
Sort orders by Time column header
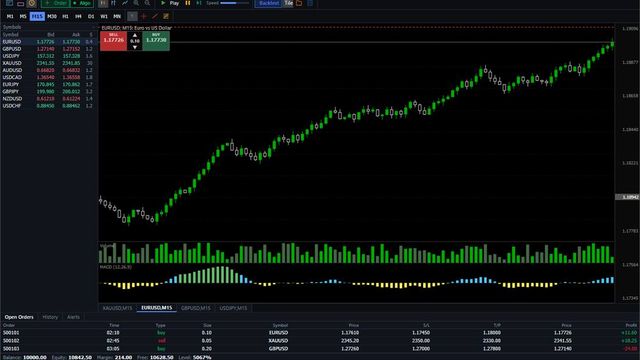pyautogui.click(x=114, y=325)
